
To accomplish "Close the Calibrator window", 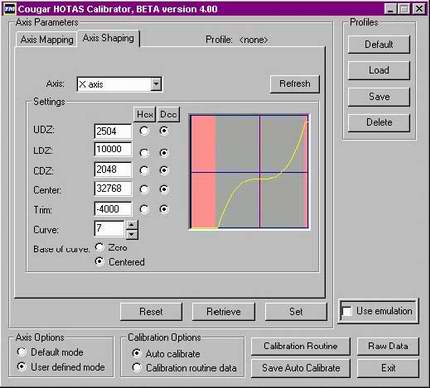I will tap(419, 9).
